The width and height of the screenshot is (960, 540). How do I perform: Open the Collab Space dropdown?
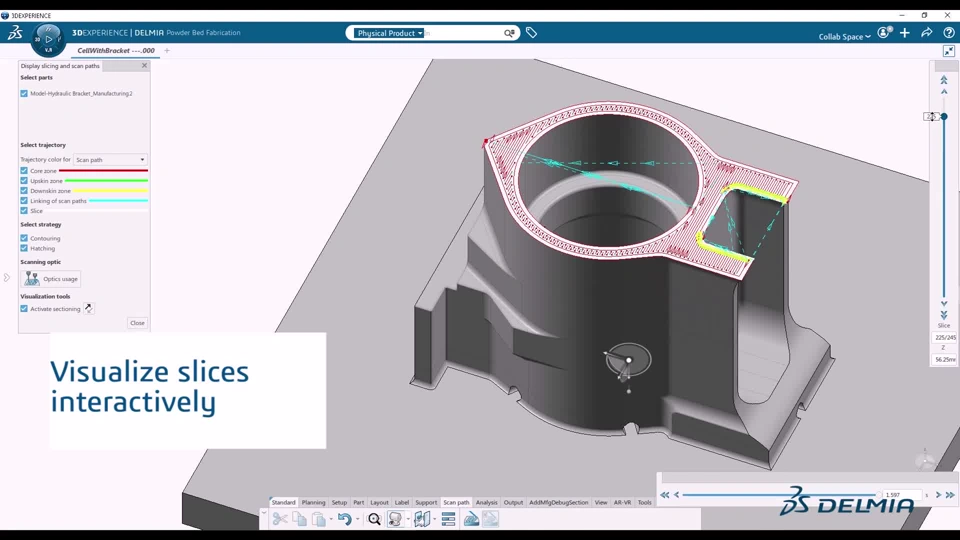coord(844,37)
